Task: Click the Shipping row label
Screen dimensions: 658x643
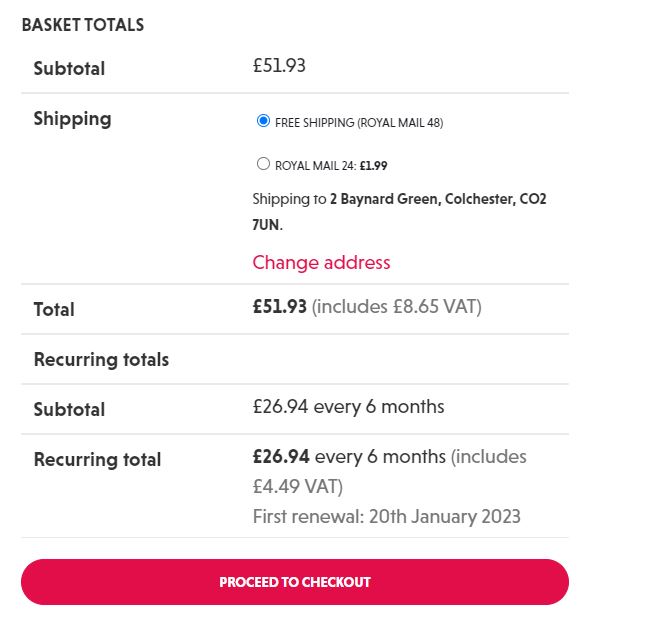Action: pos(72,119)
